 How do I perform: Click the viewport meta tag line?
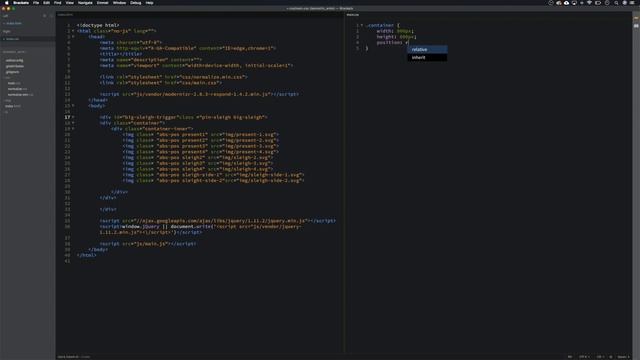pos(196,65)
